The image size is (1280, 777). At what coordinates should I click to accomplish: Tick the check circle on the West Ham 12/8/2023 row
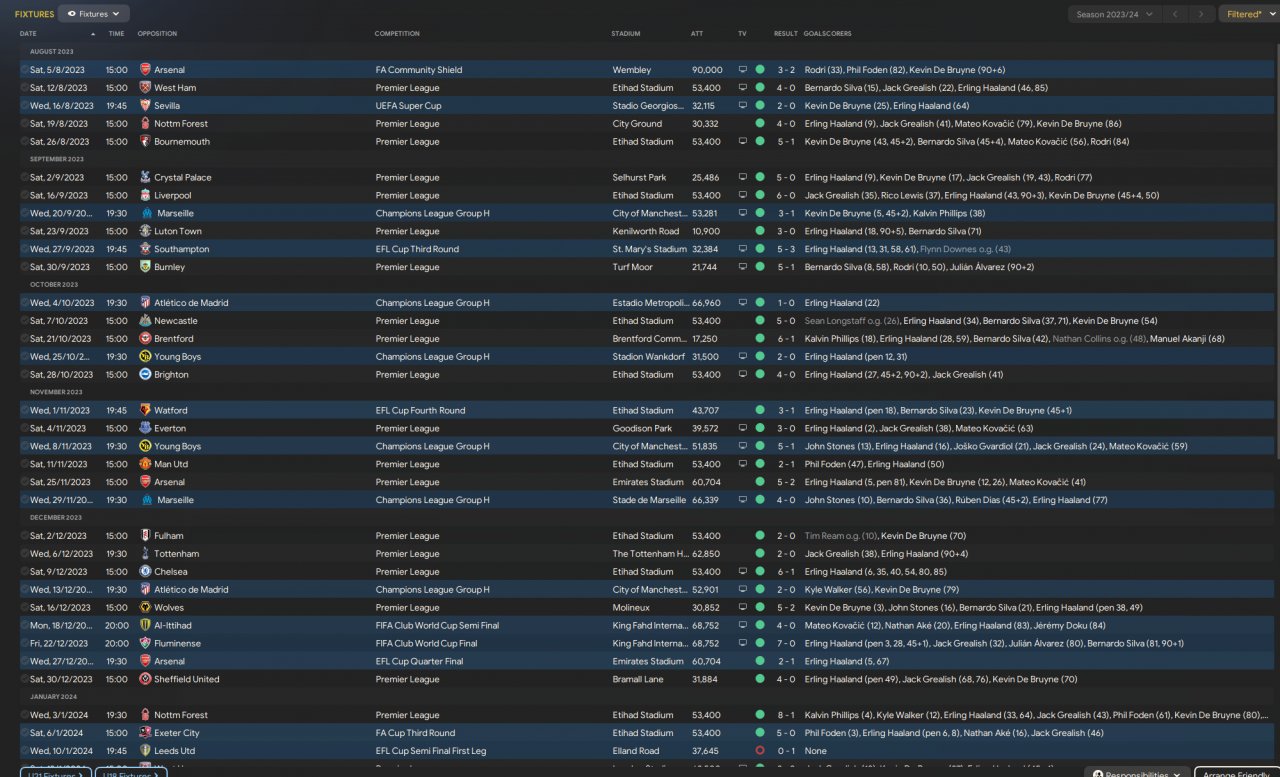25,88
